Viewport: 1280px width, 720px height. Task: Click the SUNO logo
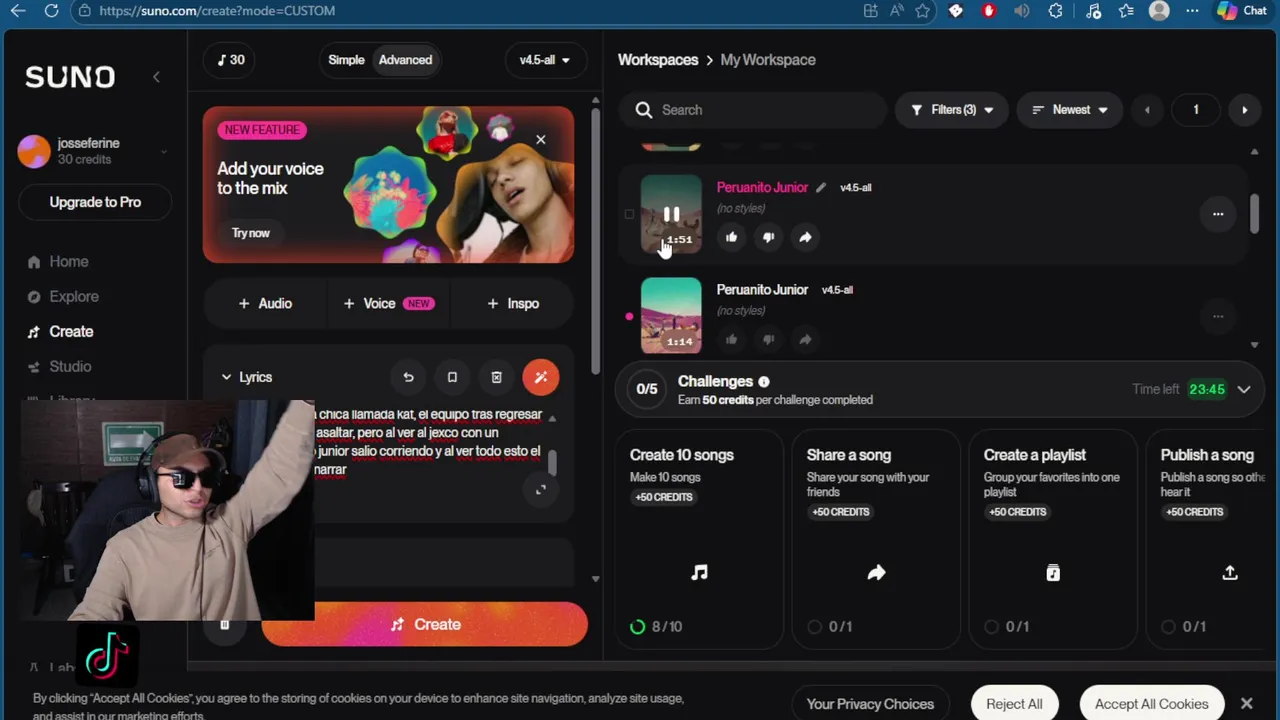click(70, 77)
